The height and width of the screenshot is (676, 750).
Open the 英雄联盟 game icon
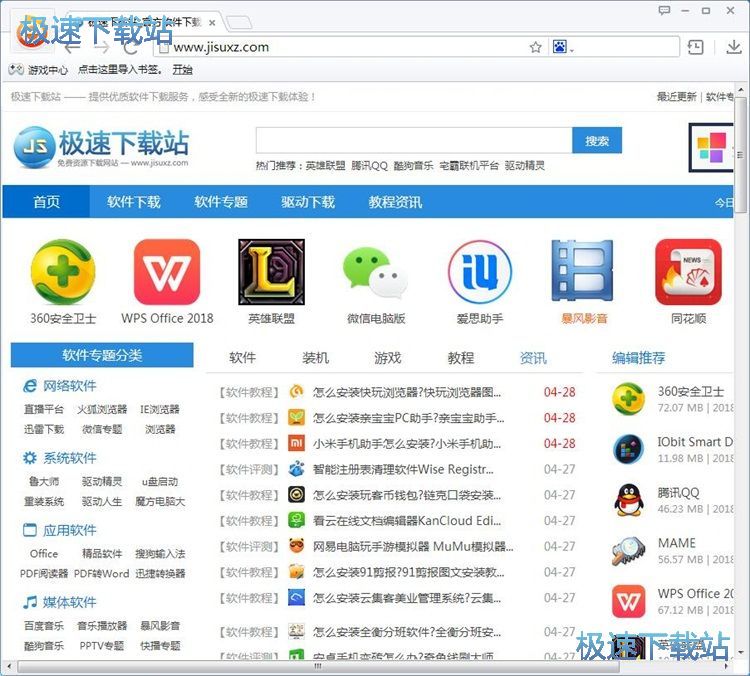pyautogui.click(x=271, y=272)
